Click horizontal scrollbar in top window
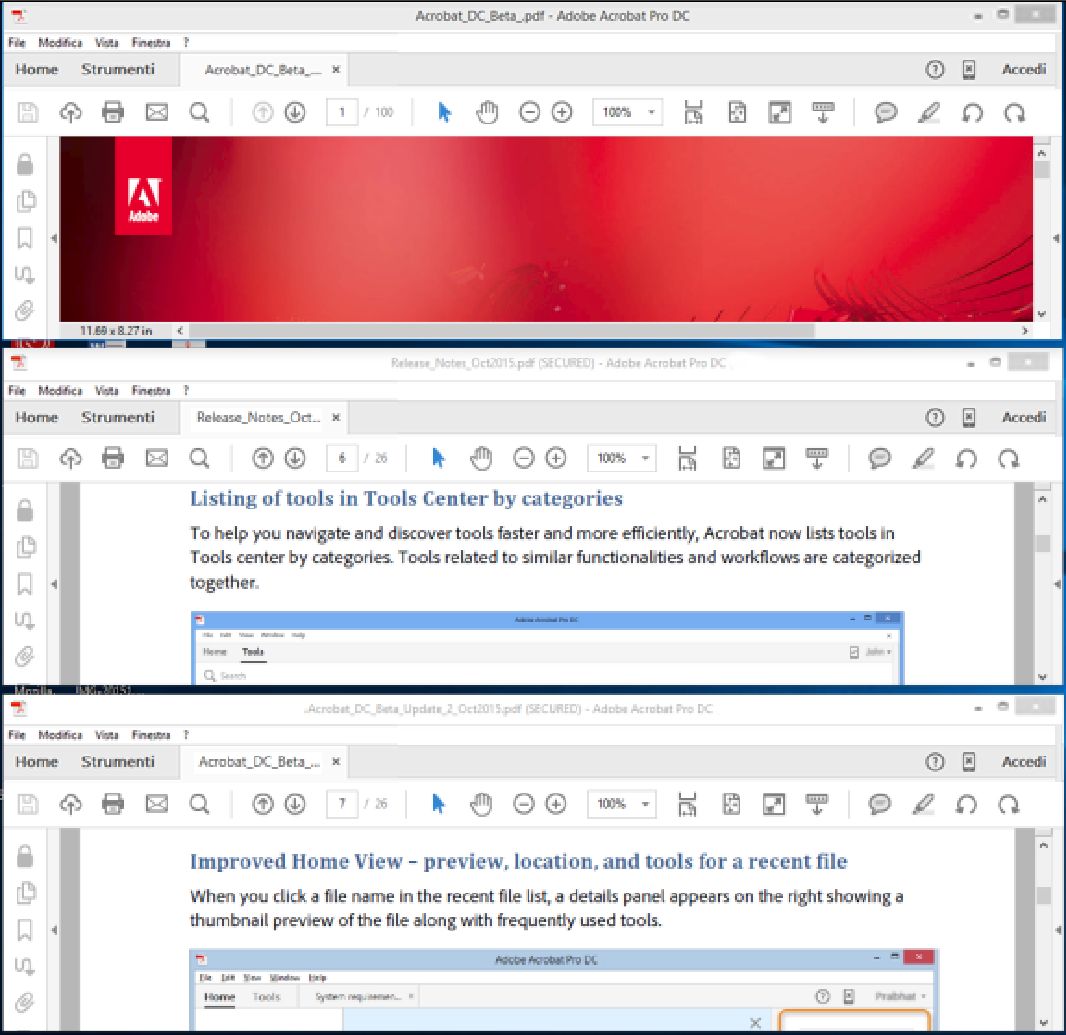This screenshot has width=1066, height=1035. tap(502, 330)
